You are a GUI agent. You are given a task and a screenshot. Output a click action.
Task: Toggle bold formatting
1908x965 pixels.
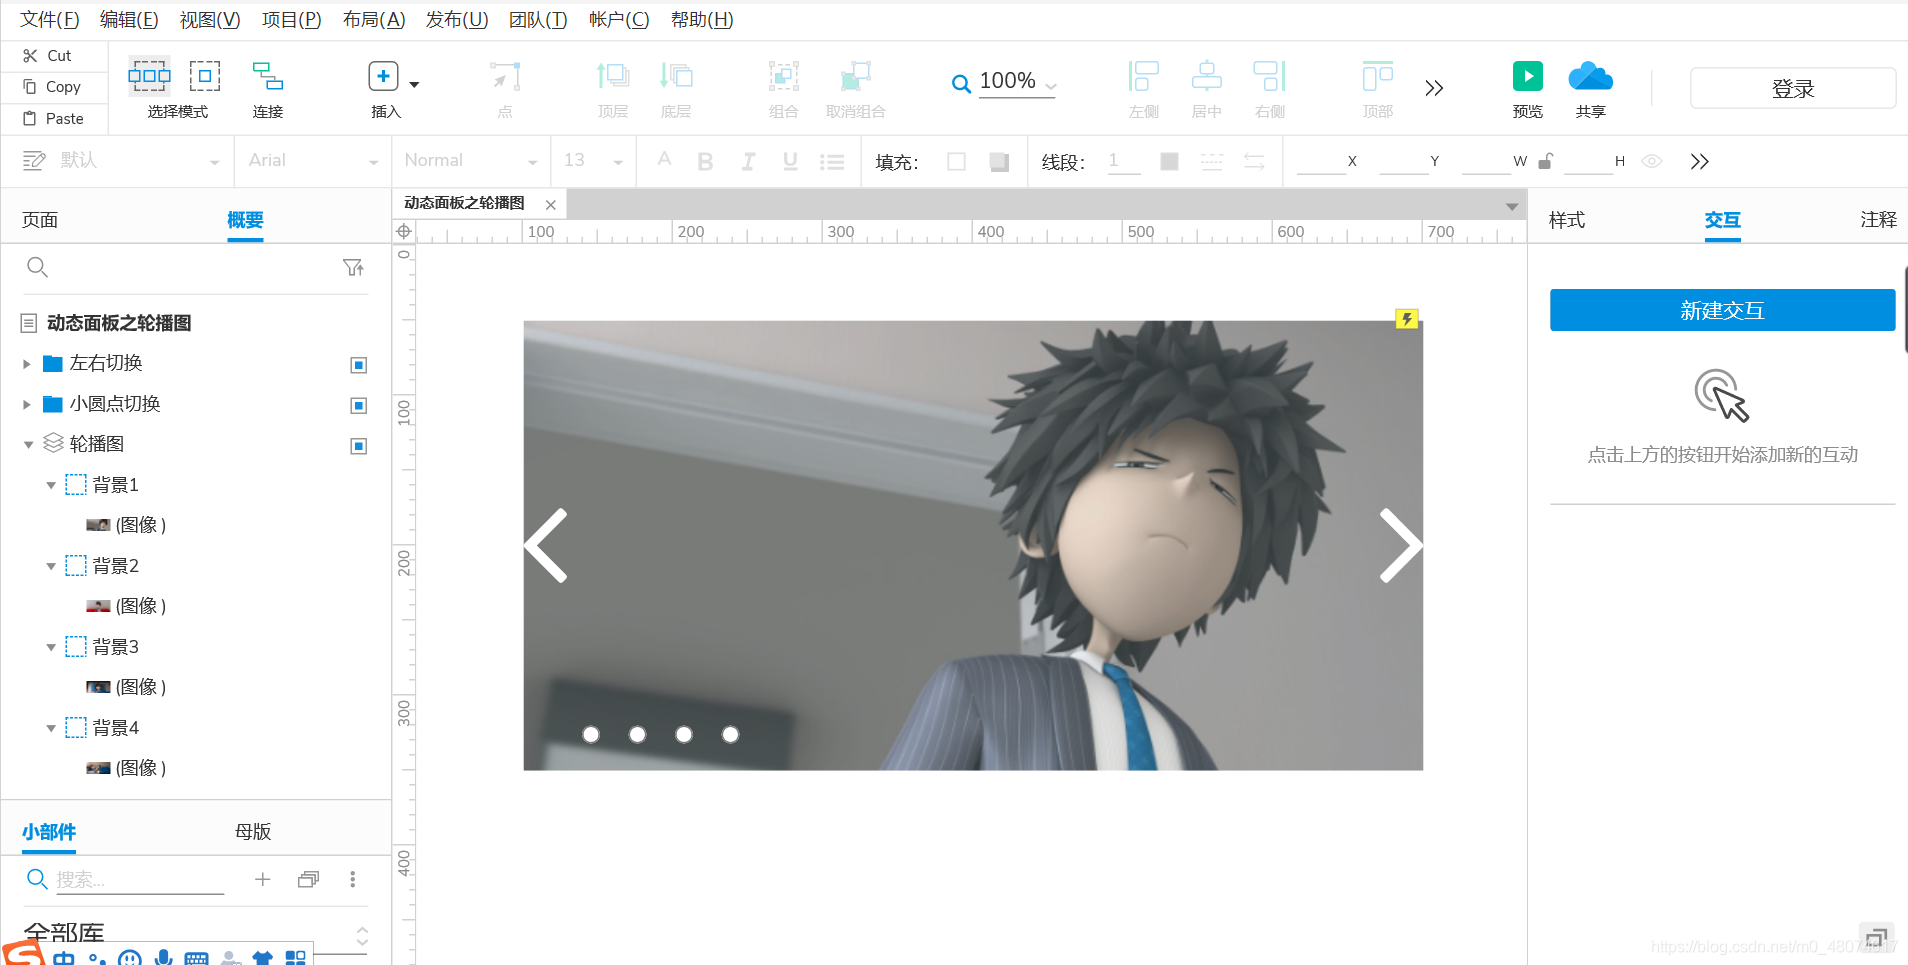[705, 161]
